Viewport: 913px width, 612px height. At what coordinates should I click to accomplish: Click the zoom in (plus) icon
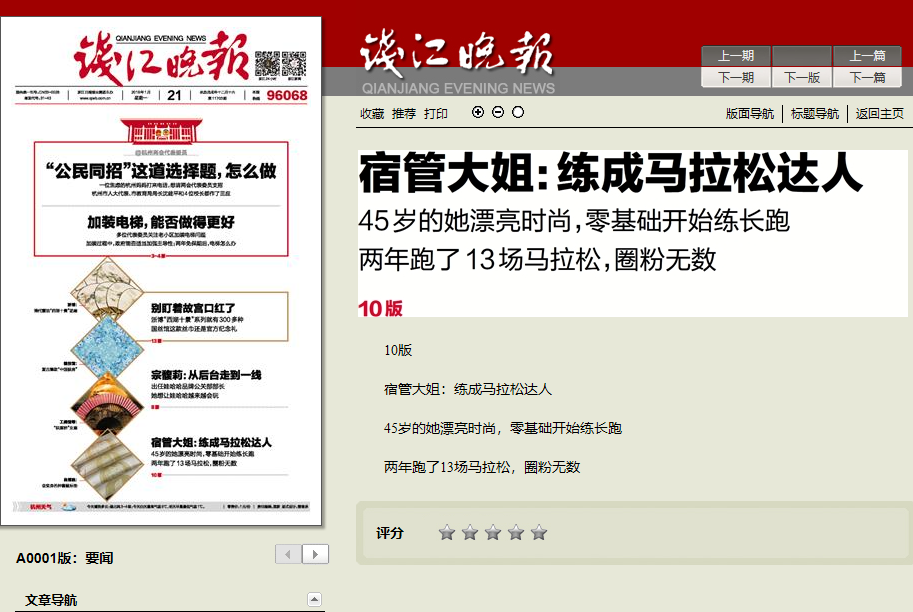[x=478, y=112]
